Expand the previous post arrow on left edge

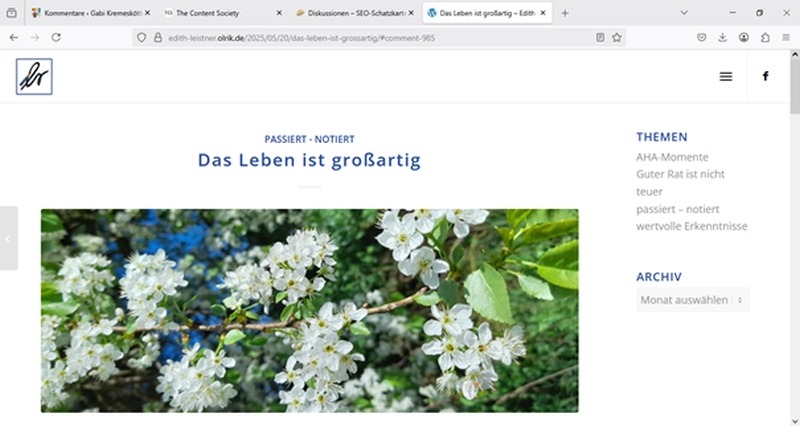8,238
